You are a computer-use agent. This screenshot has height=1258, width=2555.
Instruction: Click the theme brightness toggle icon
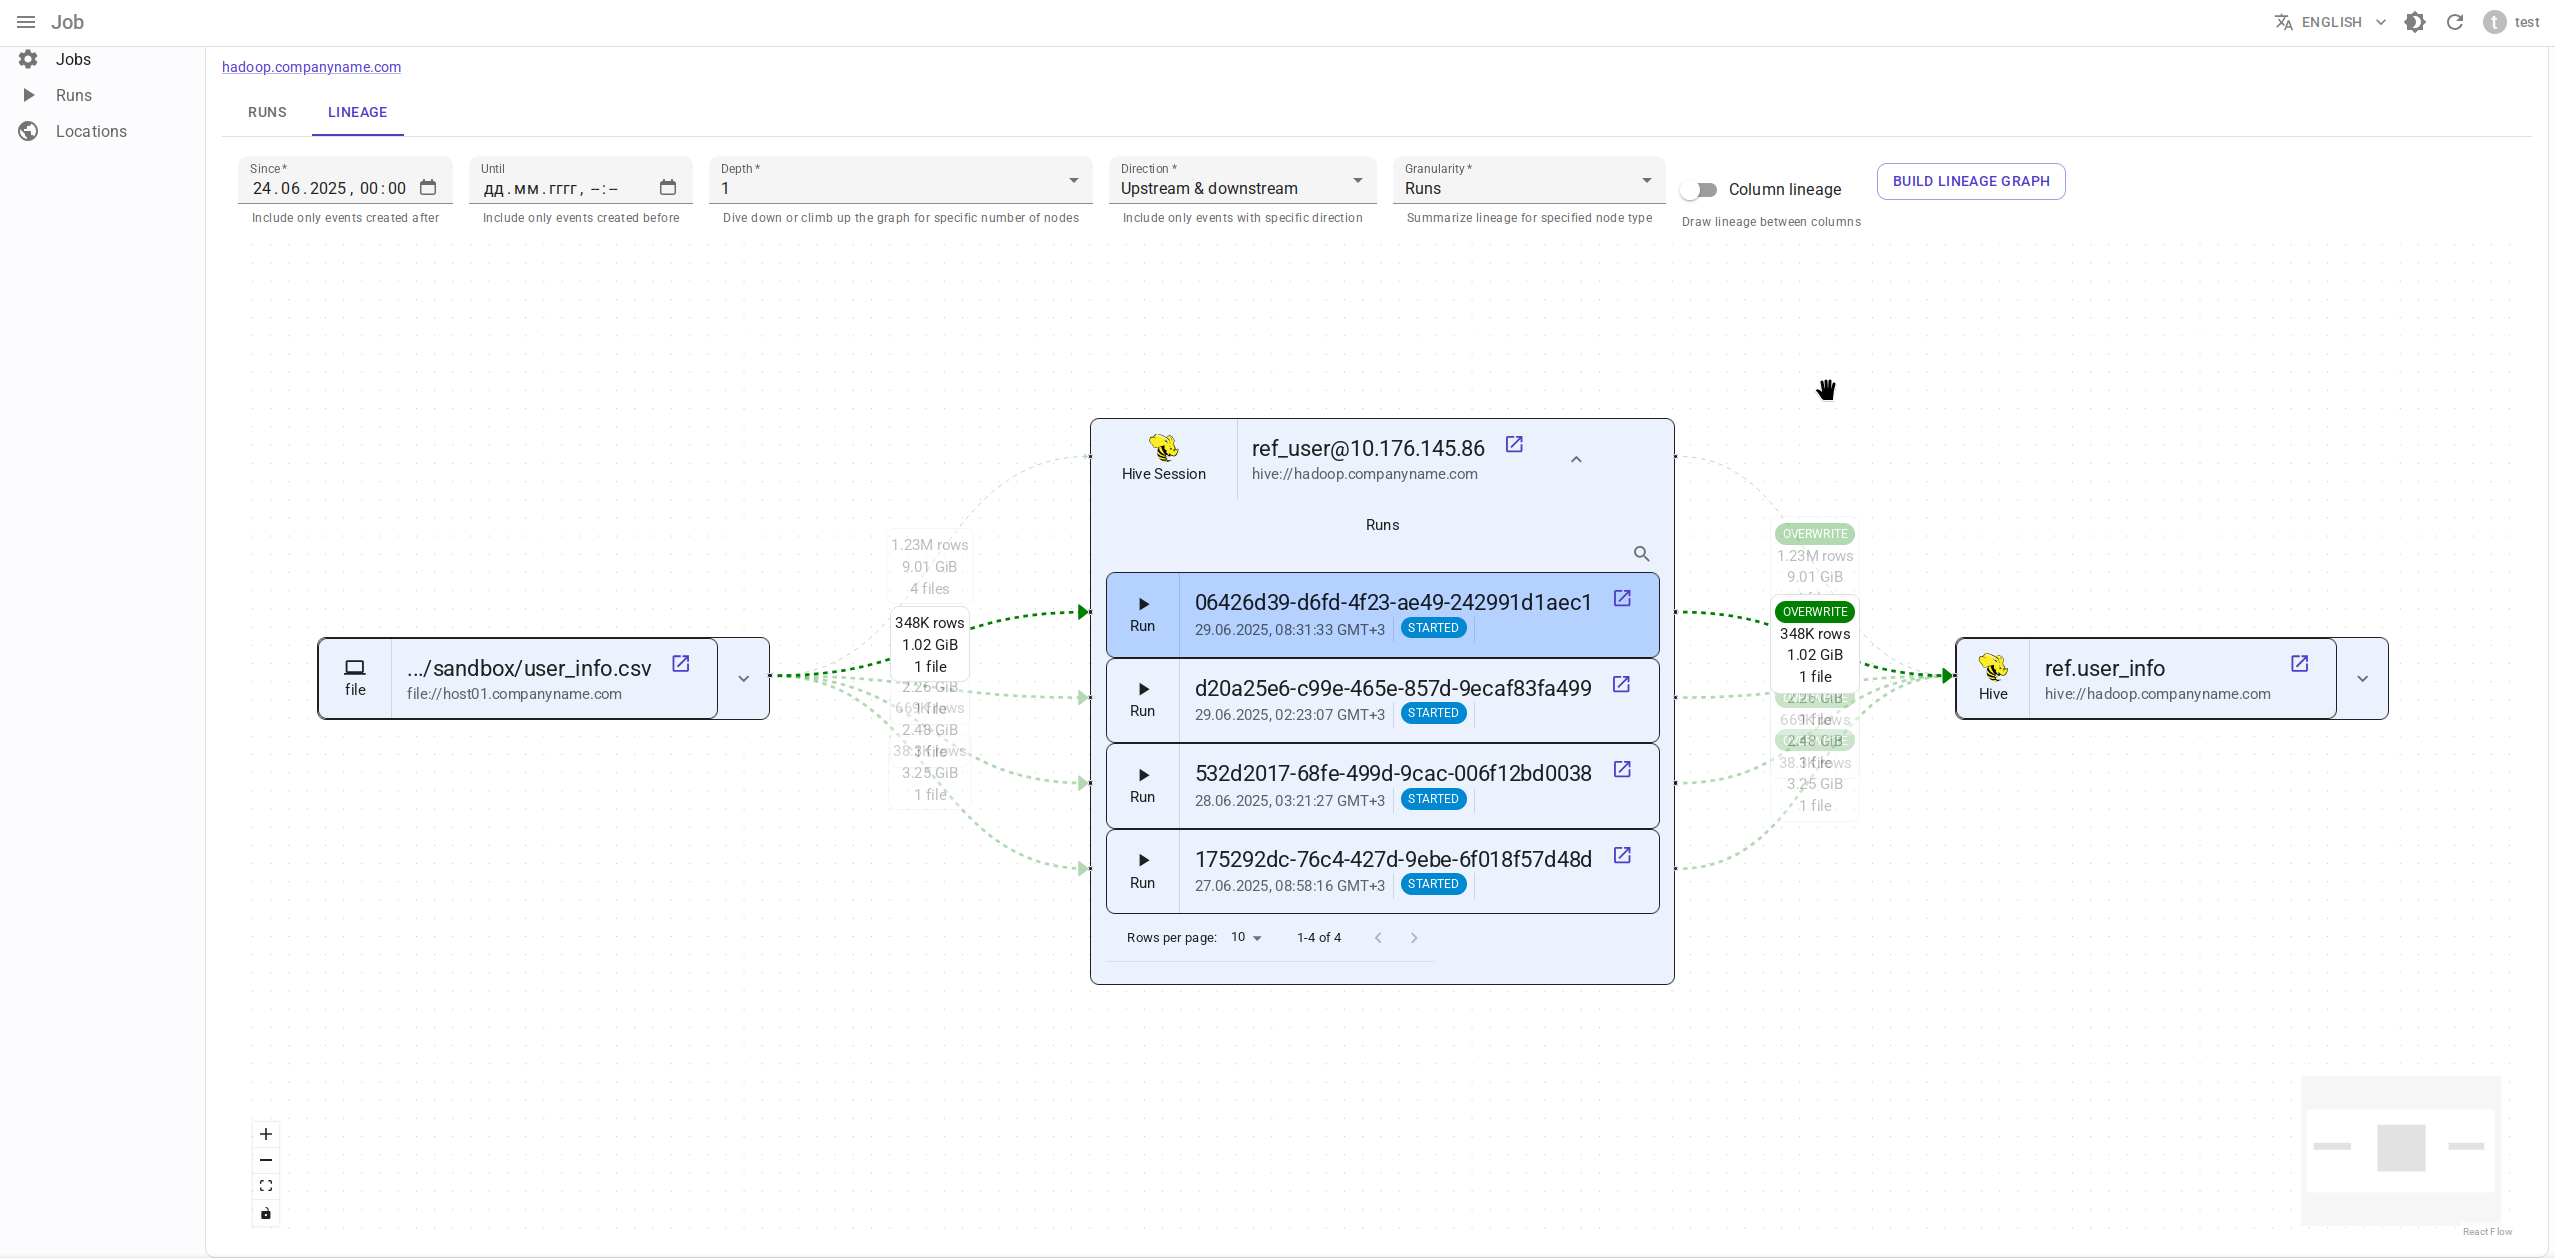(x=2415, y=22)
